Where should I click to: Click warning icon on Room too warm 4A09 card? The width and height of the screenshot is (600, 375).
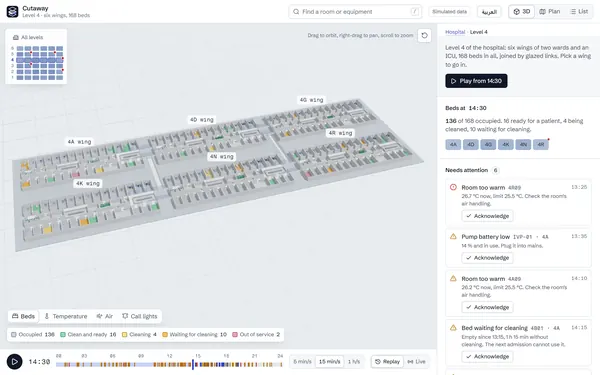point(453,279)
